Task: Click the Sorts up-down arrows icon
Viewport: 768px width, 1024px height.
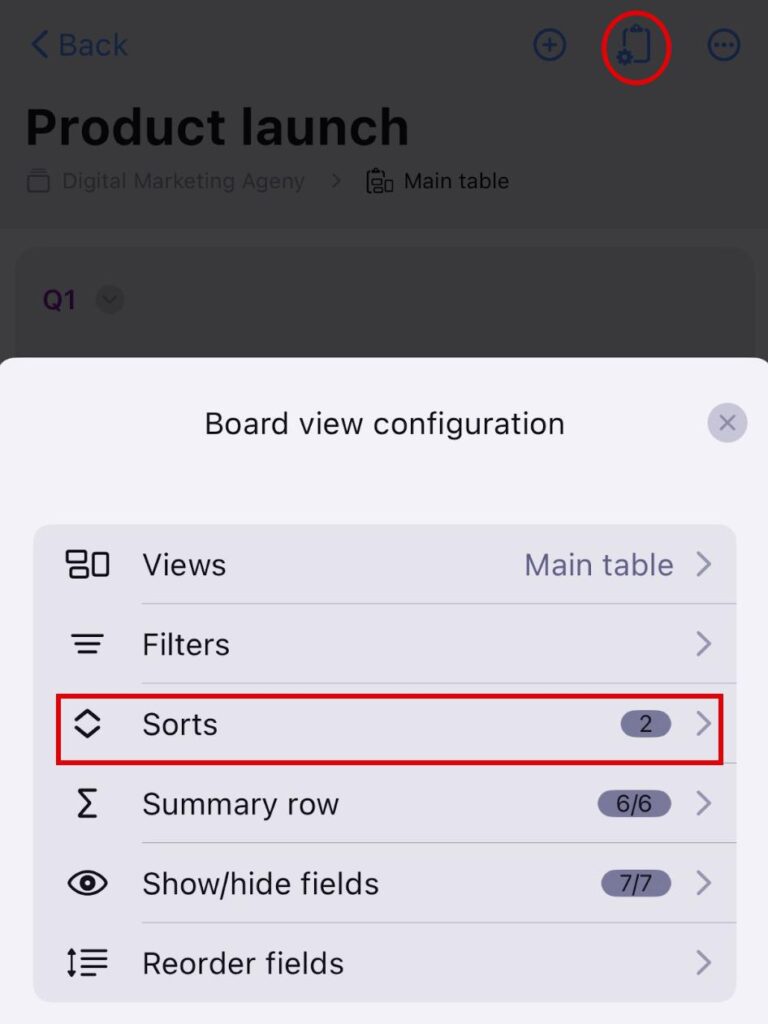Action: (x=88, y=724)
